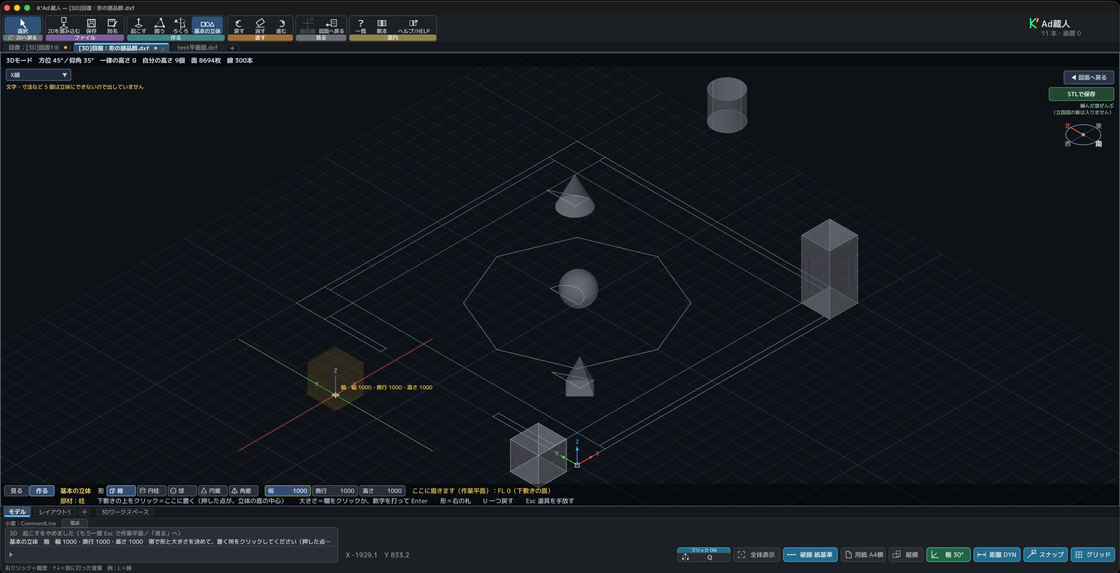
Task: Choose the 円柱 cylinder shape
Action: [x=151, y=491]
